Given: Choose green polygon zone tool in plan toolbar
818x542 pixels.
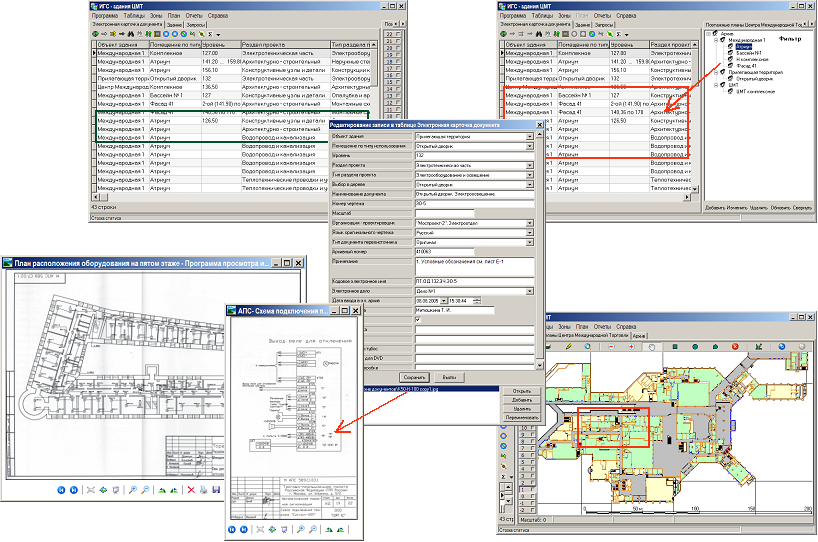Looking at the screenshot, I should pos(715,346).
